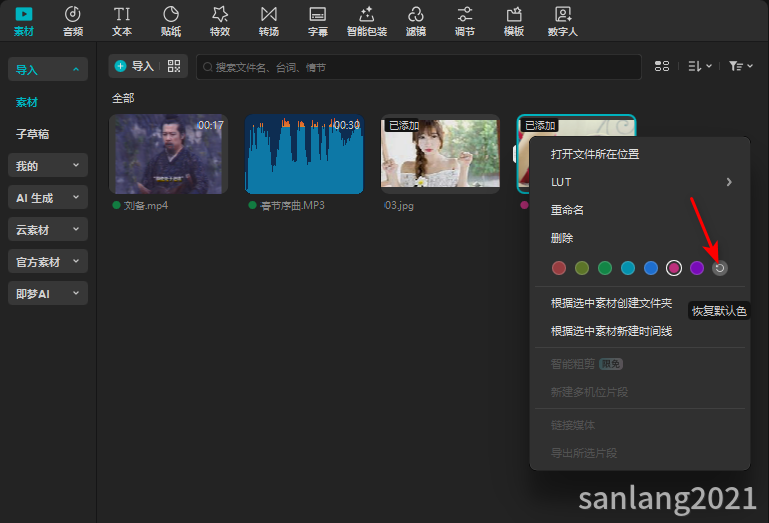This screenshot has width=769, height=523.
Task: Open the 字幕 captions tab icon
Action: coord(318,15)
